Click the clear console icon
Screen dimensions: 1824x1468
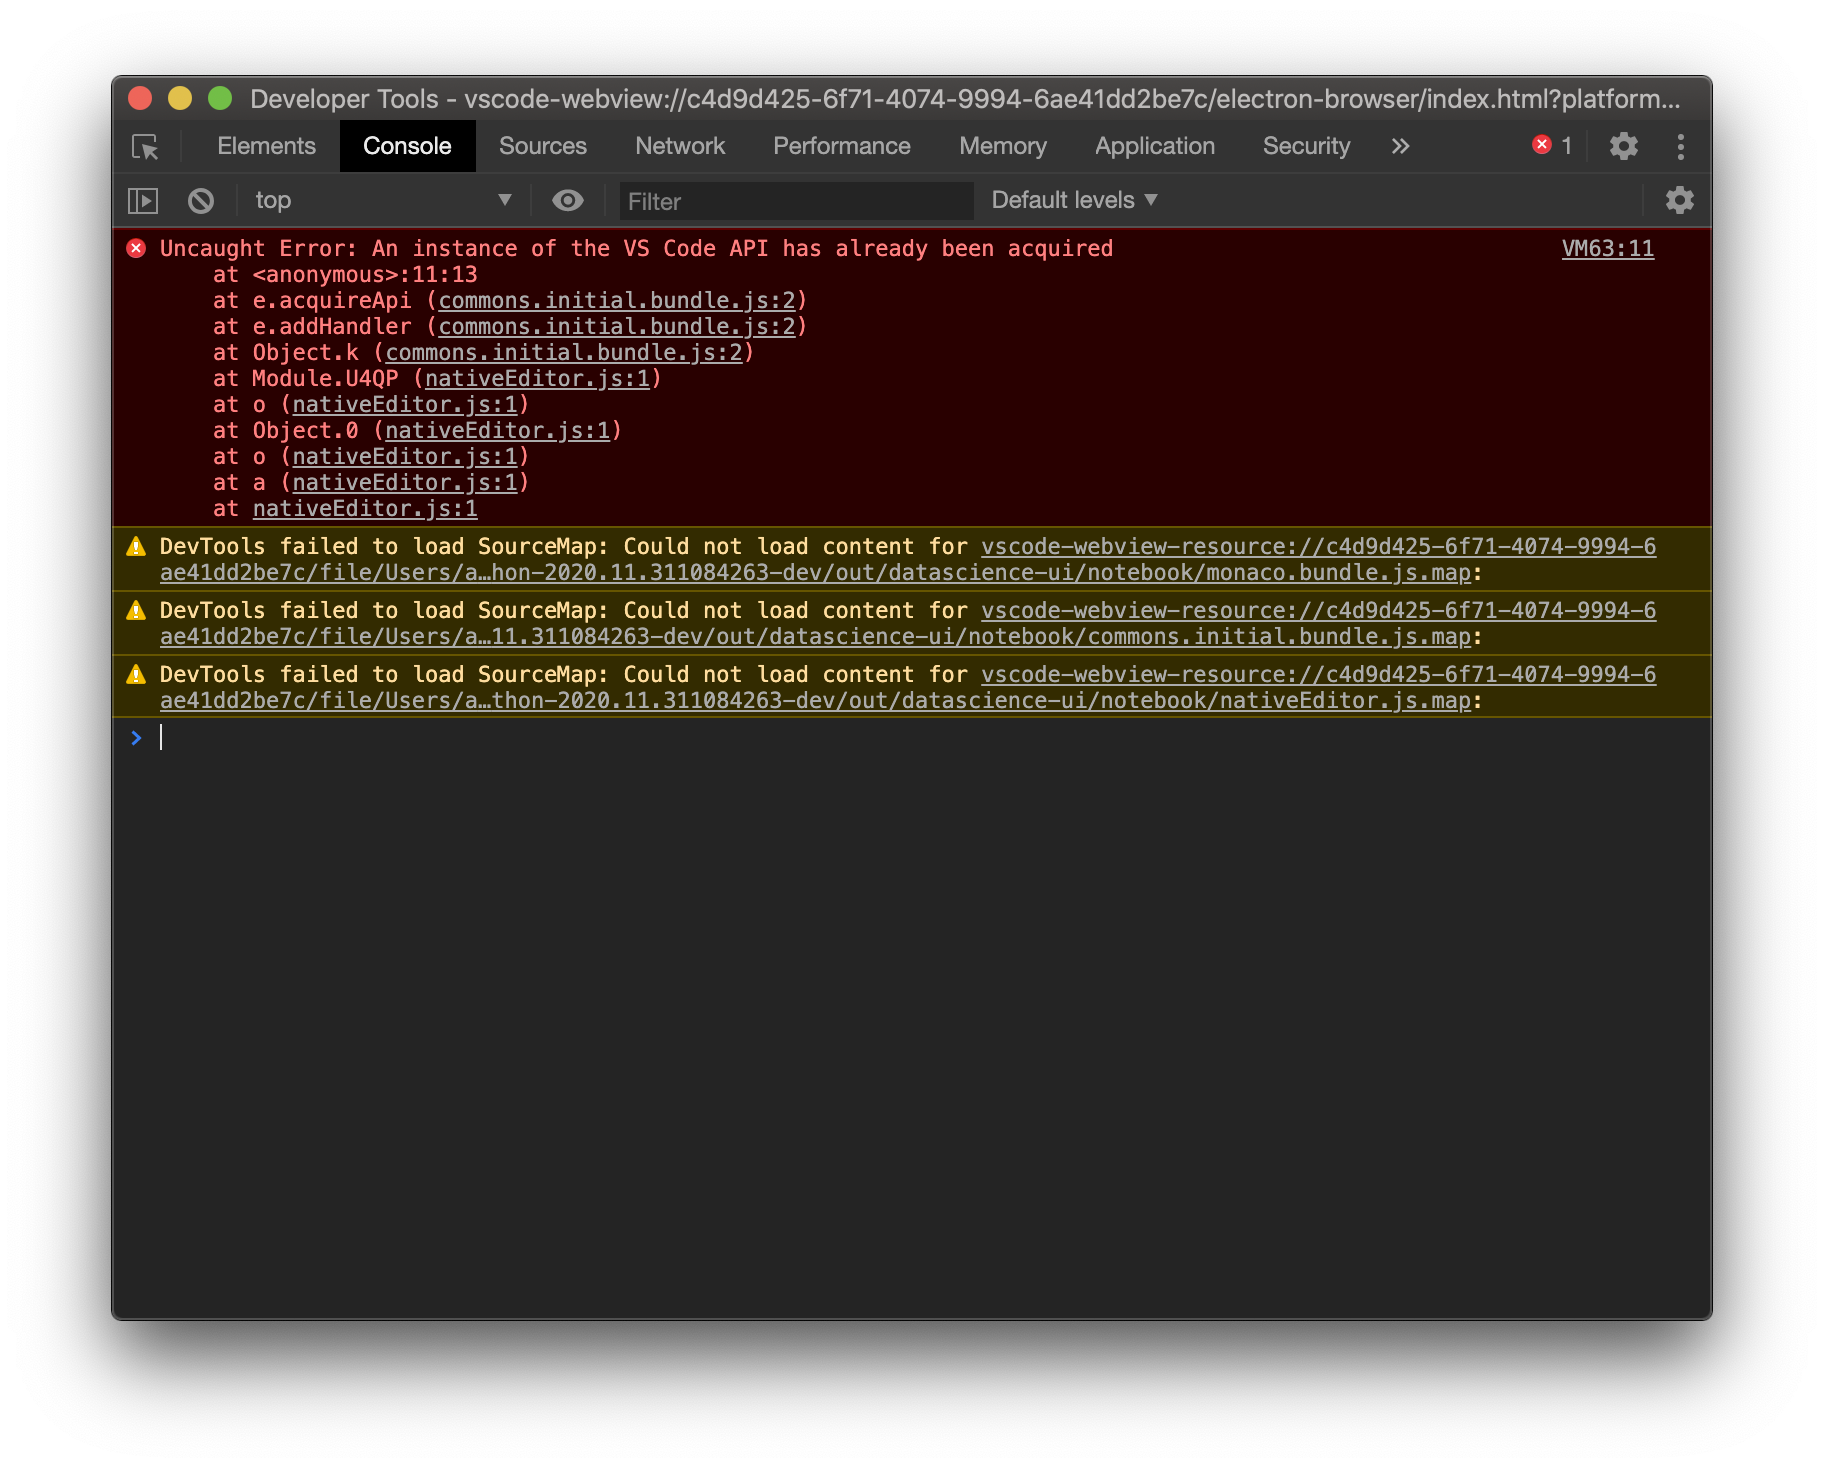point(201,200)
